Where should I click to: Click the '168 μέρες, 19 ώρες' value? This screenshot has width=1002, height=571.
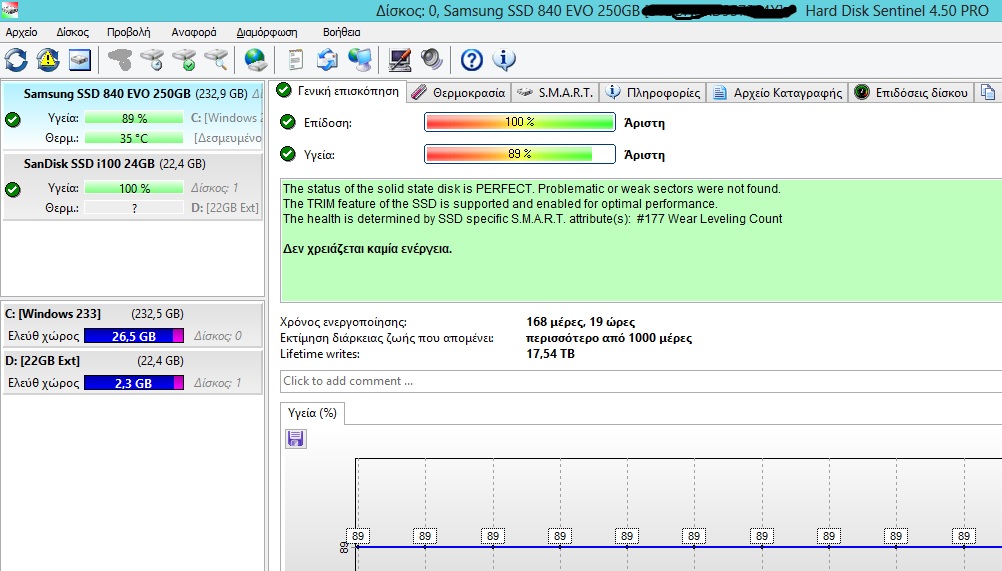581,322
